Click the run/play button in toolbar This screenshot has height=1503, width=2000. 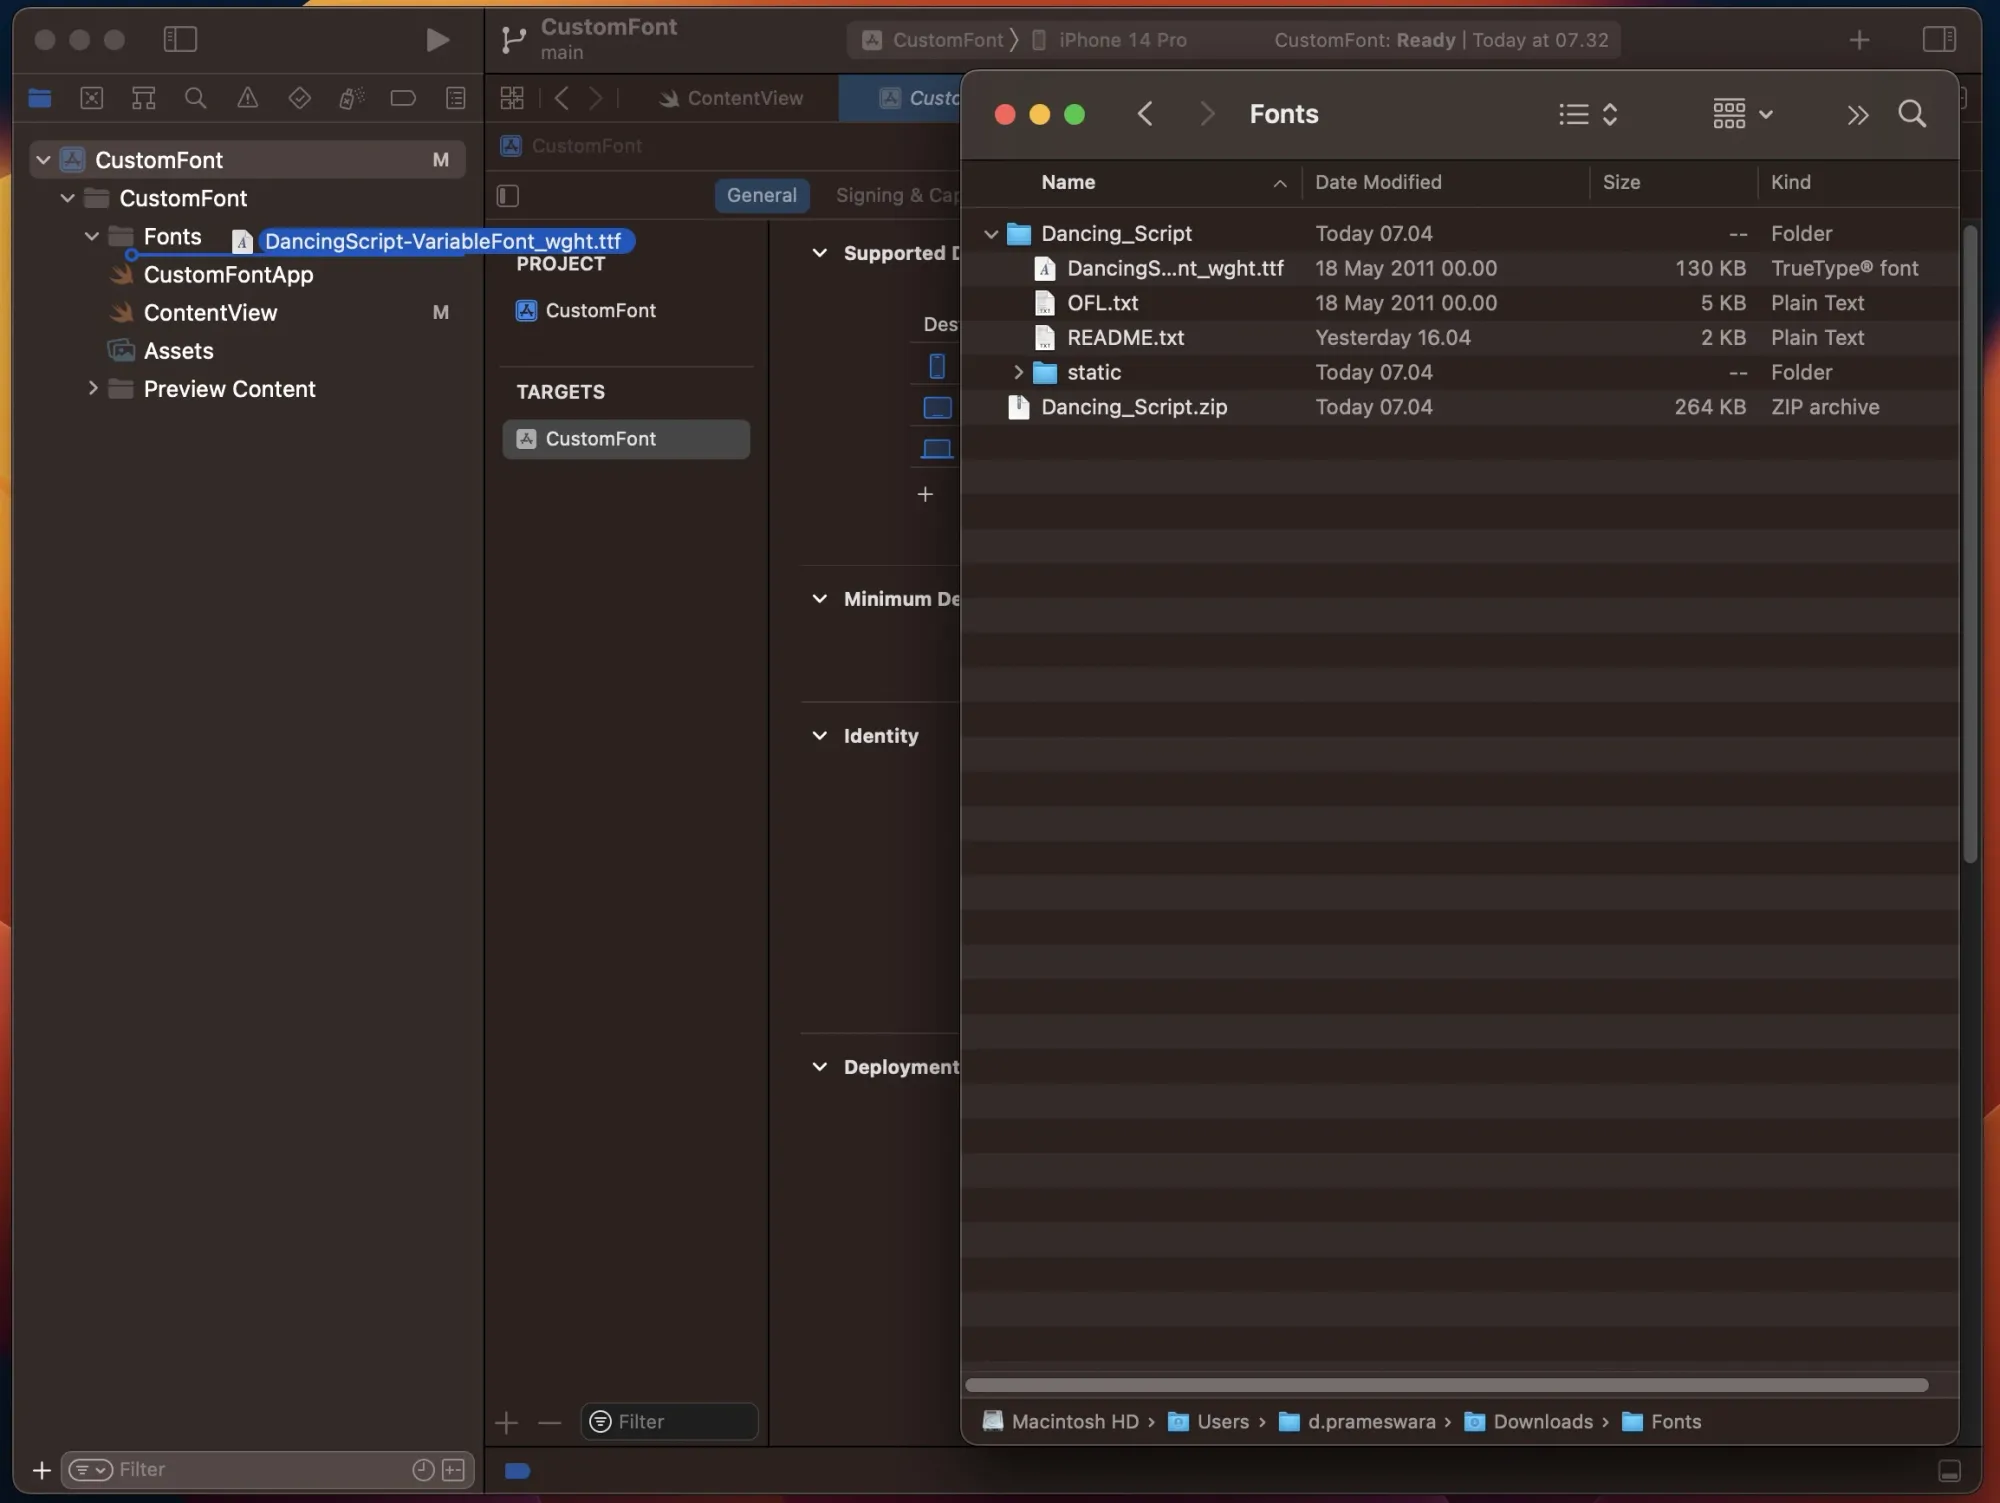(436, 38)
